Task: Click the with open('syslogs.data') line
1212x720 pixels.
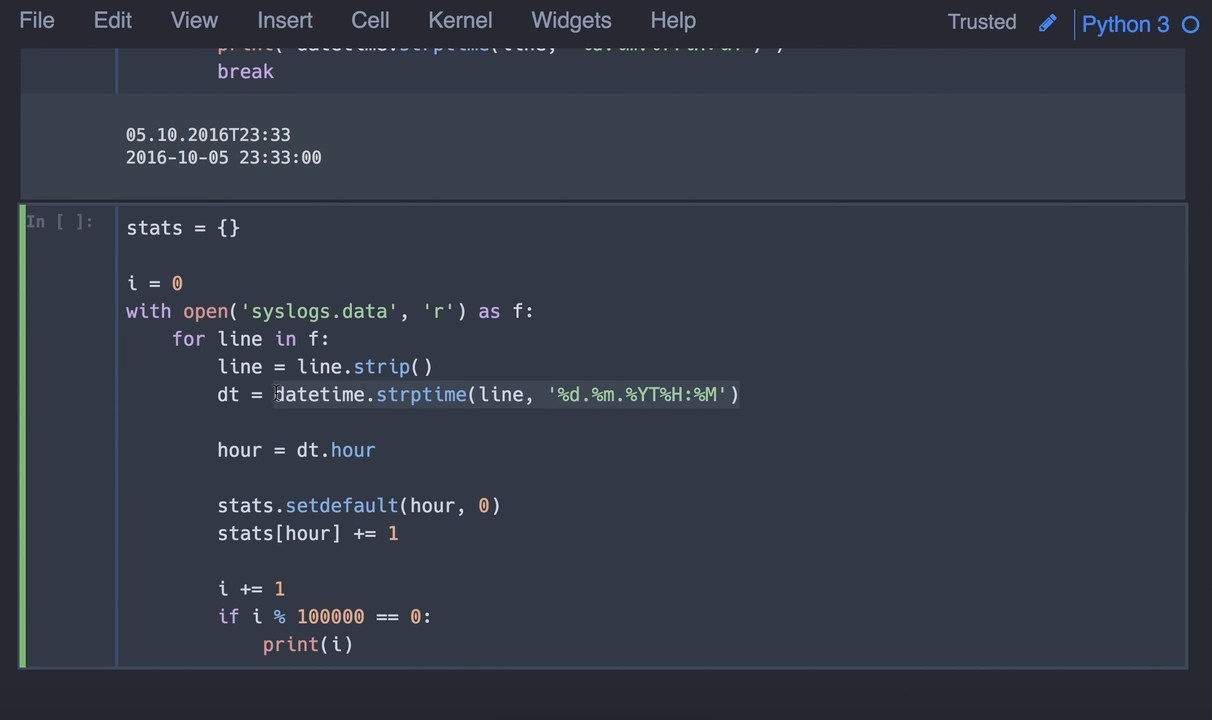Action: pos(330,311)
